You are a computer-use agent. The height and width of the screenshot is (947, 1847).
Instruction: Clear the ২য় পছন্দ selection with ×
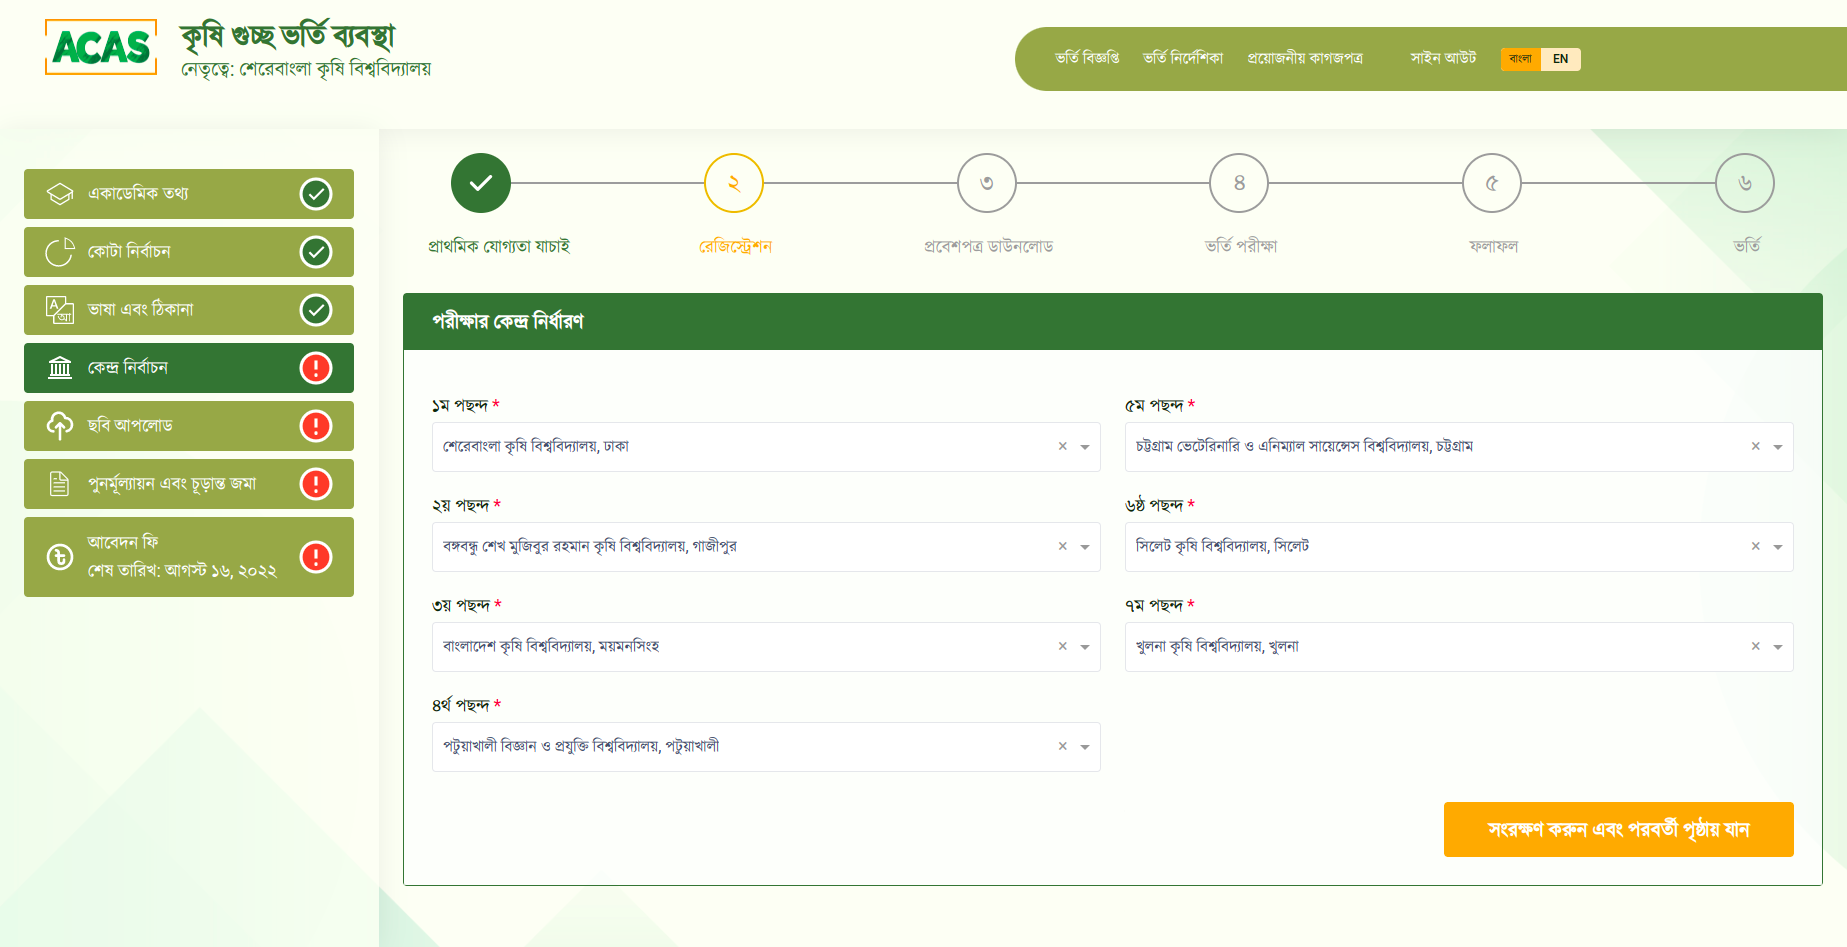pos(1063,546)
